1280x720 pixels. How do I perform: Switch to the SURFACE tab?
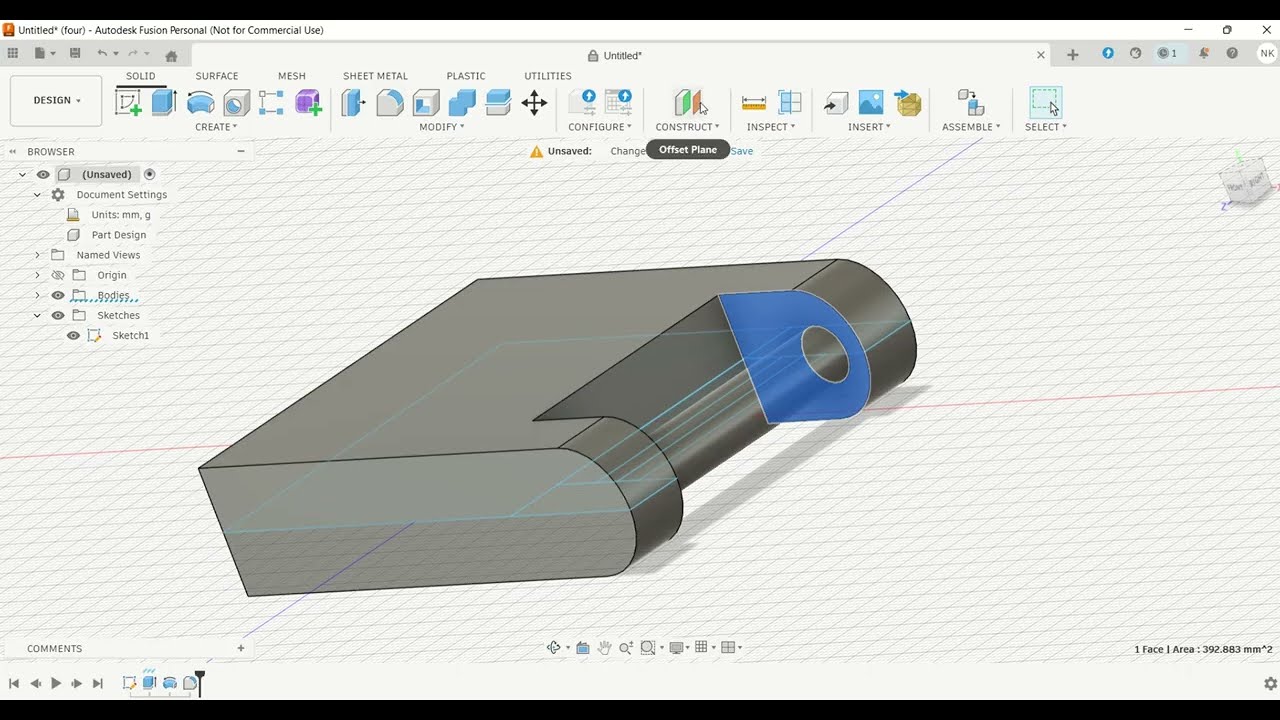click(217, 76)
